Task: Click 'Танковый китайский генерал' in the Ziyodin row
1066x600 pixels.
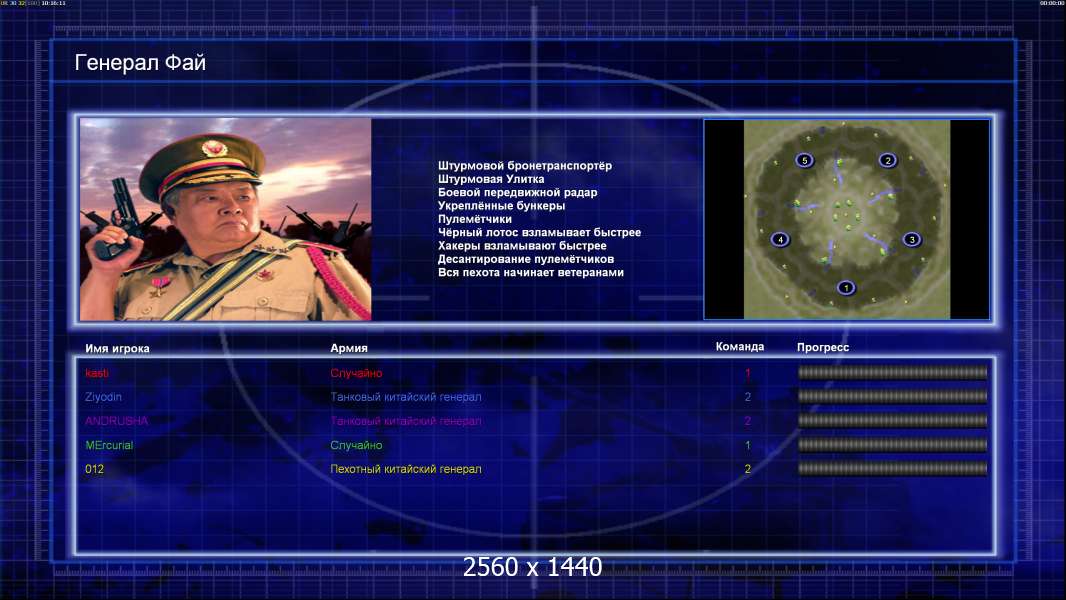Action: (406, 397)
